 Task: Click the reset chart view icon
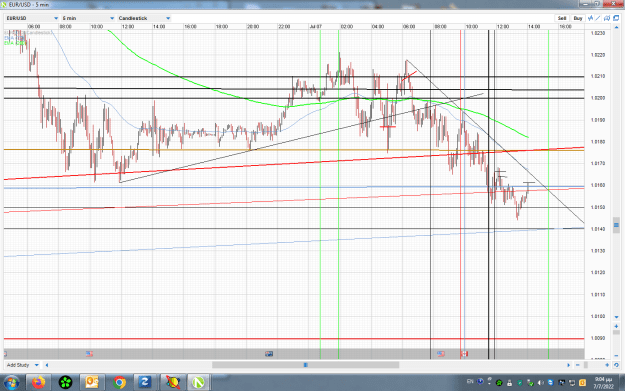click(616, 365)
